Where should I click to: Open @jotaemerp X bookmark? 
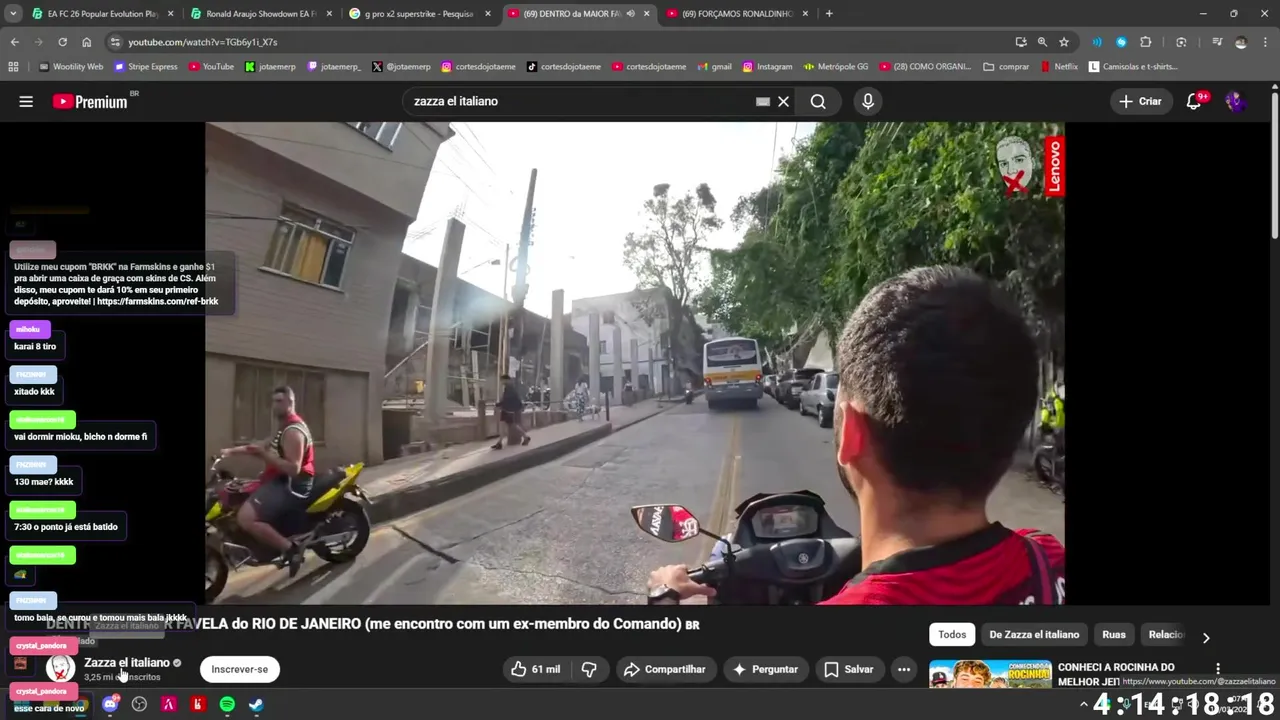401,67
